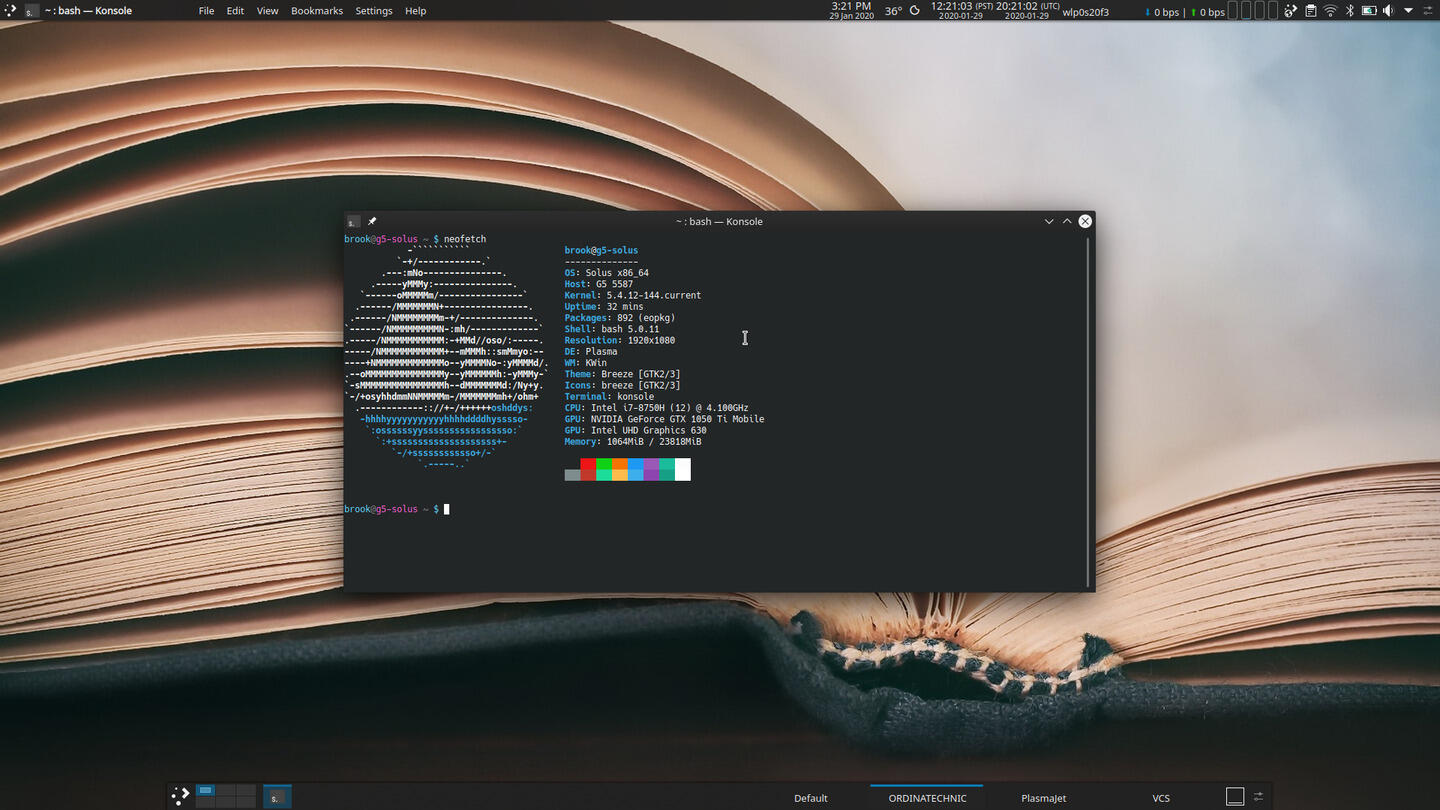Minimize the Konsole window
1440x810 pixels.
pyautogui.click(x=1049, y=221)
